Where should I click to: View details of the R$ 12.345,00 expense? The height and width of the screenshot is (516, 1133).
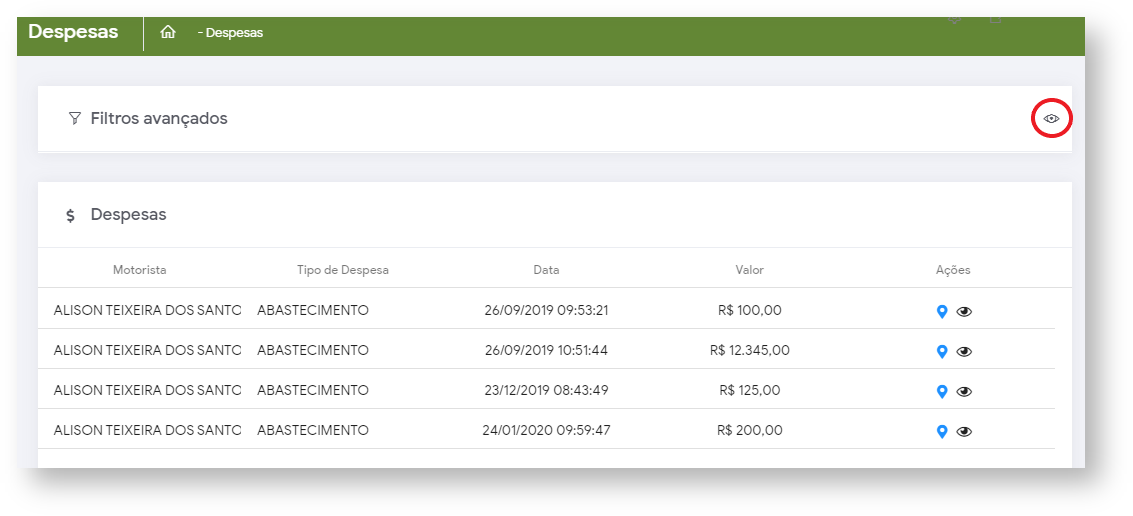click(x=964, y=351)
